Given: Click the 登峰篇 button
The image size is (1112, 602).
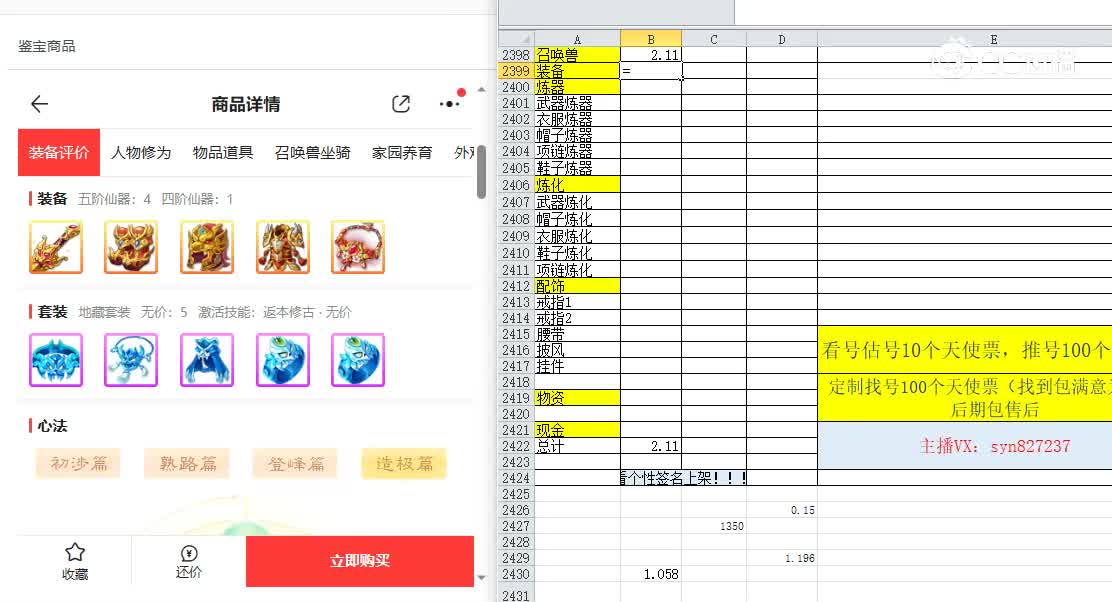Looking at the screenshot, I should (295, 464).
